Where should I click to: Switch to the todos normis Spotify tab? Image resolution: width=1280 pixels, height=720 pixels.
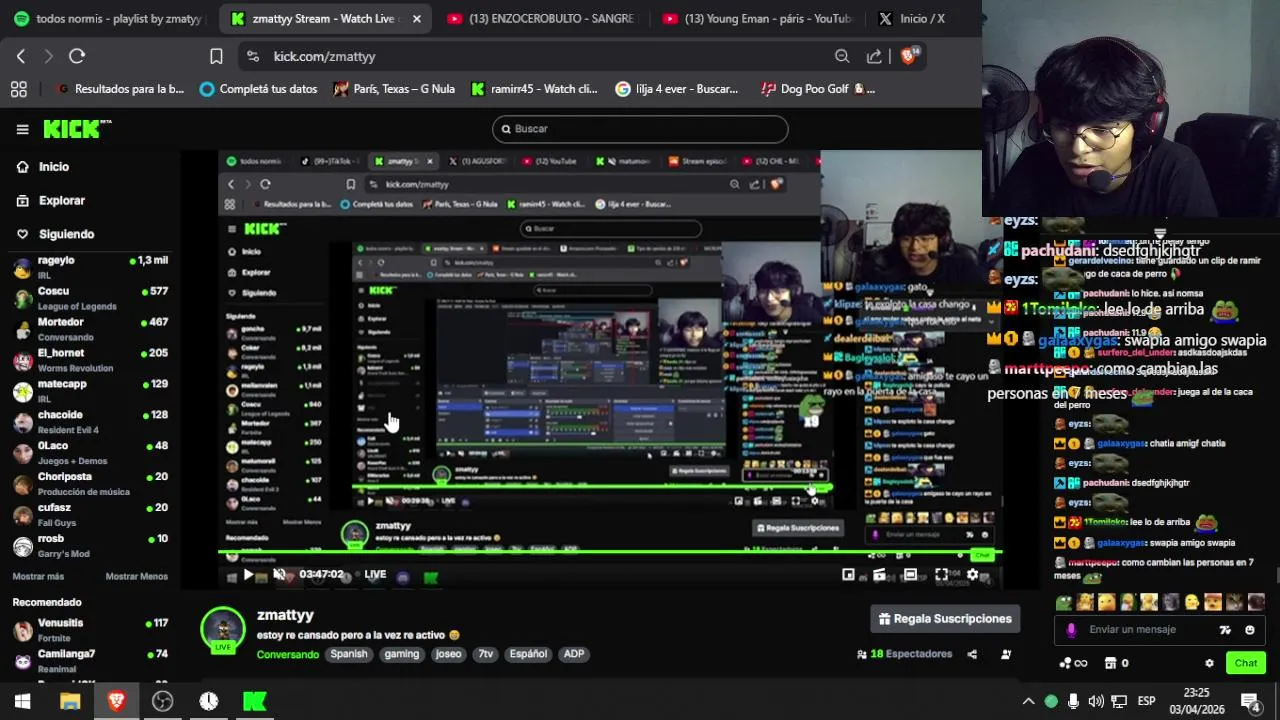click(108, 18)
